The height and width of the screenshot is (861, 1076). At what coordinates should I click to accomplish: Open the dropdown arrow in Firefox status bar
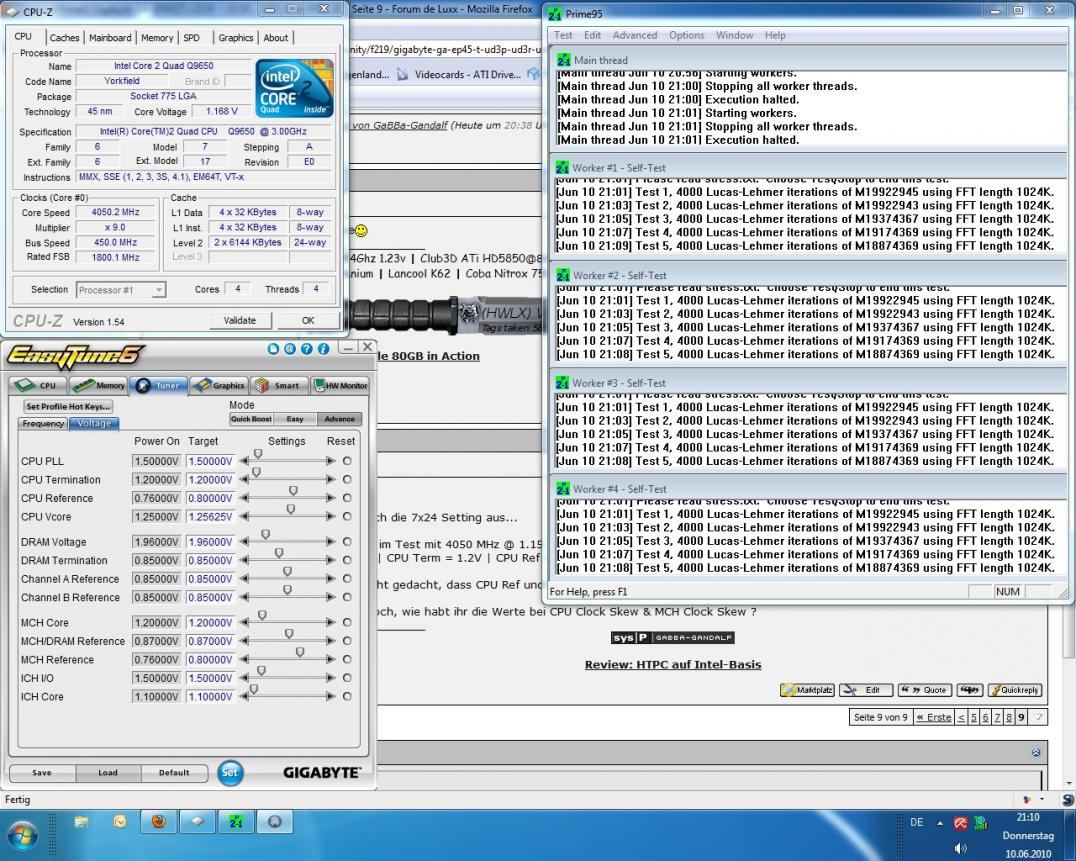pyautogui.click(x=1042, y=800)
